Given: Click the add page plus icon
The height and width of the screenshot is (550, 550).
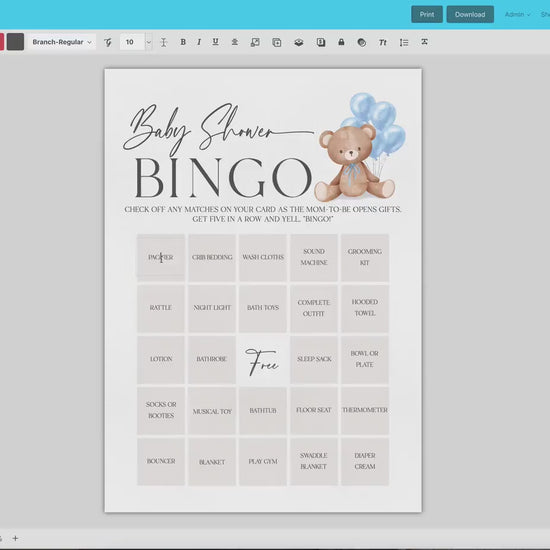Looking at the screenshot, I should pos(15,538).
